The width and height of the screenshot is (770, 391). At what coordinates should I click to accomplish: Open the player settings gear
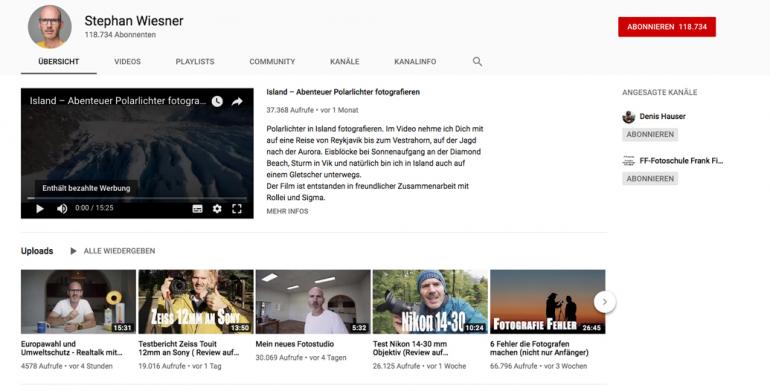point(217,209)
